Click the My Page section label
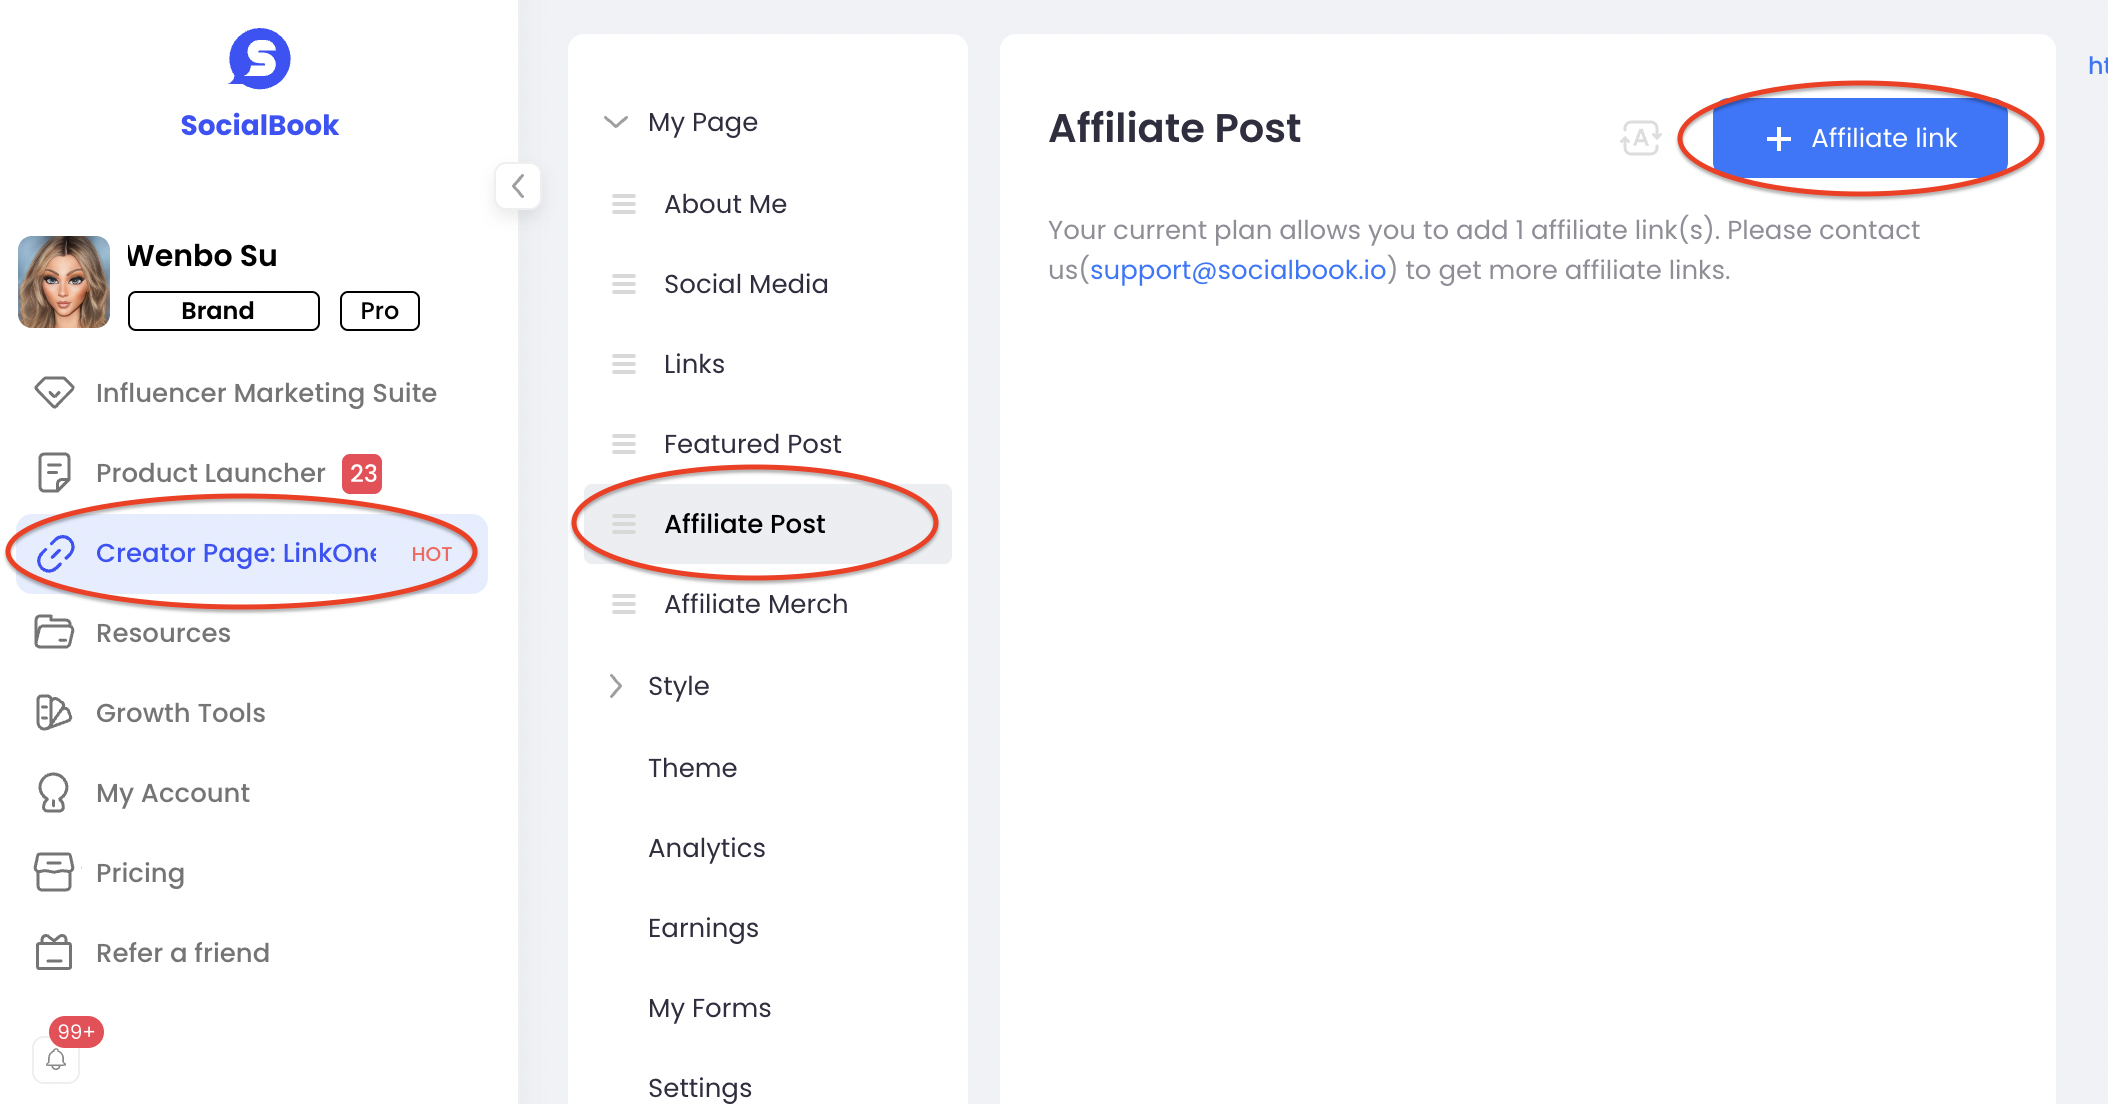This screenshot has height=1104, width=2108. [x=703, y=122]
